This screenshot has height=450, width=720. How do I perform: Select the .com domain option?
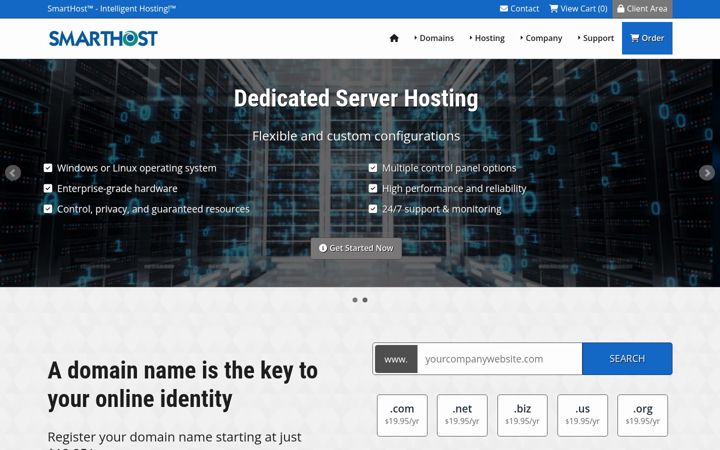point(402,415)
